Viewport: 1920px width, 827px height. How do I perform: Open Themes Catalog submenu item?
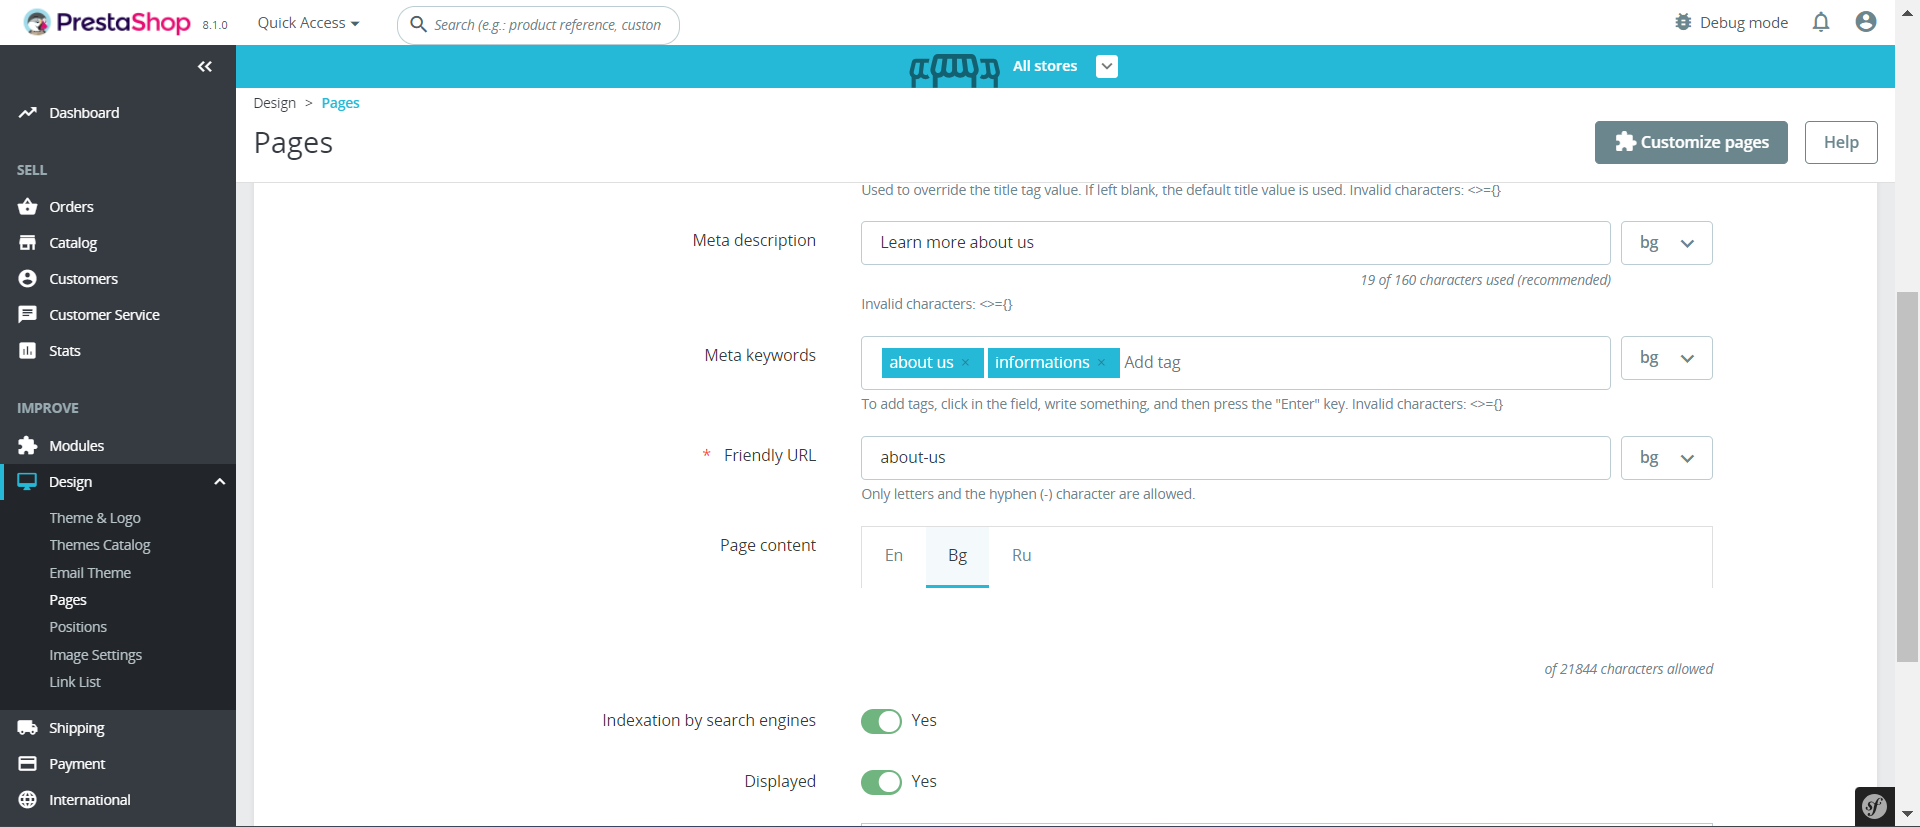coord(100,545)
